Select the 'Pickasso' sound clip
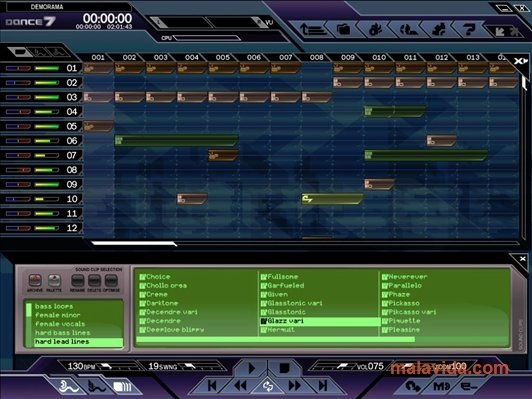The height and width of the screenshot is (399, 532). point(401,303)
